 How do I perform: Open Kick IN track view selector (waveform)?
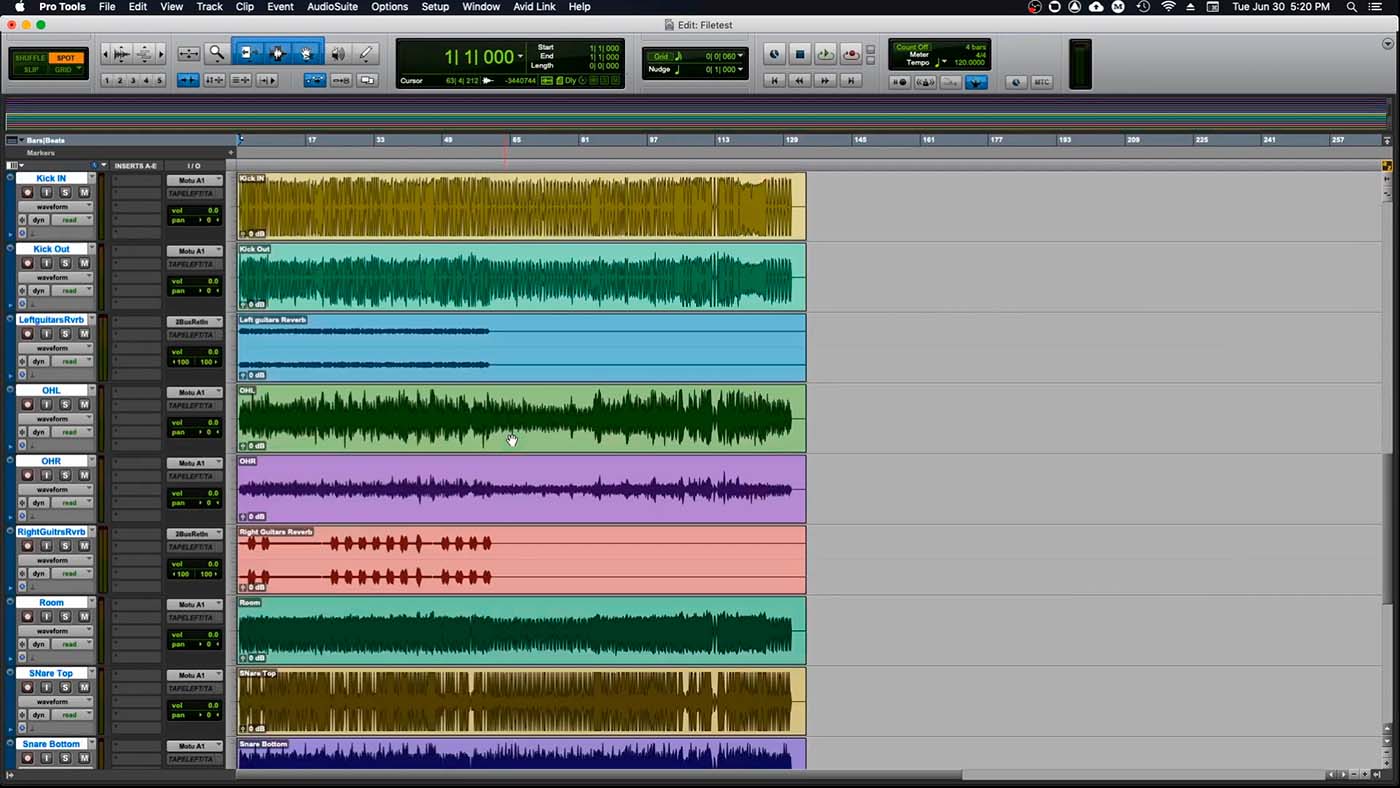point(56,206)
